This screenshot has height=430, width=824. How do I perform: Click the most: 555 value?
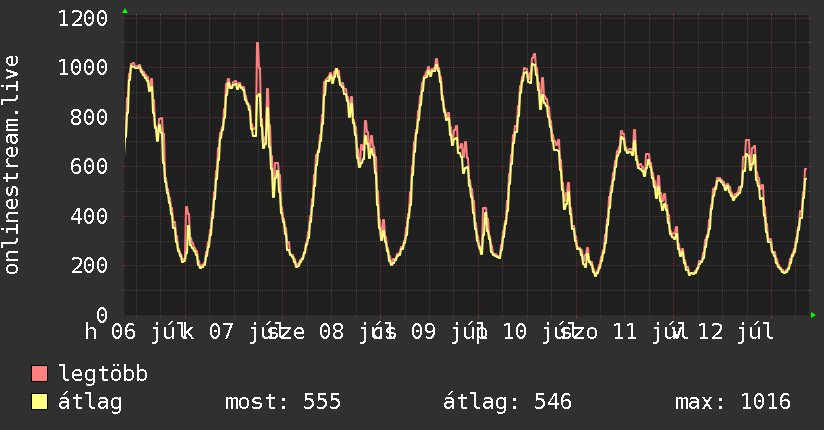click(283, 402)
